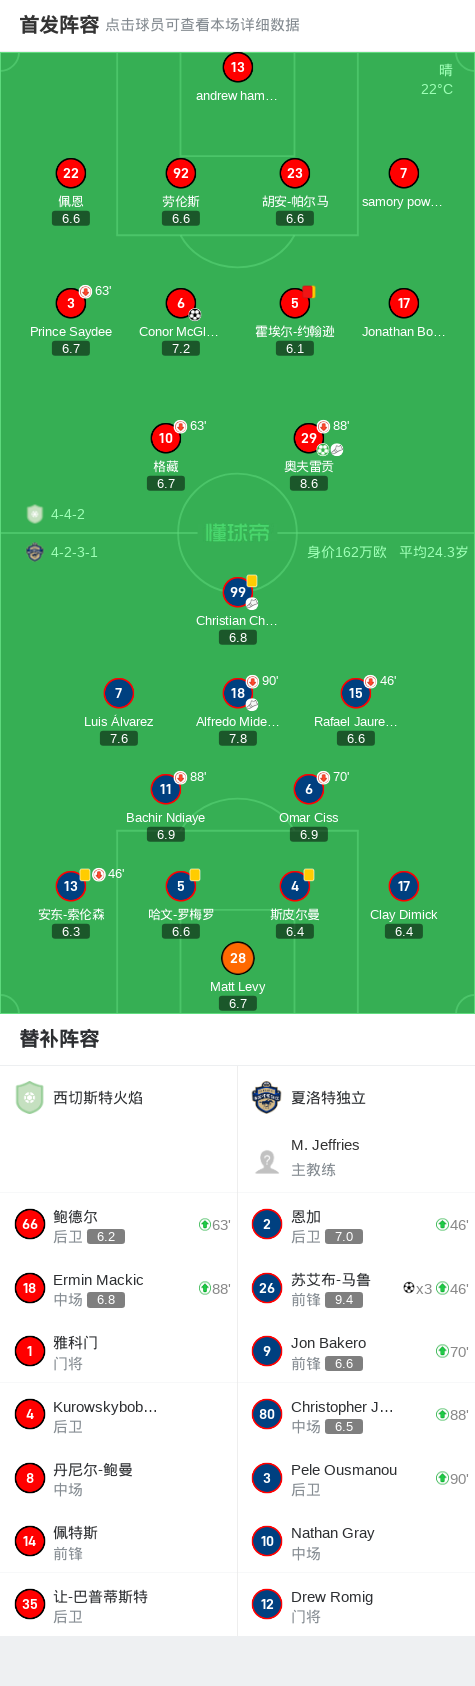Tap player 5 霍埃尔-约翰逊 with card

295,303
